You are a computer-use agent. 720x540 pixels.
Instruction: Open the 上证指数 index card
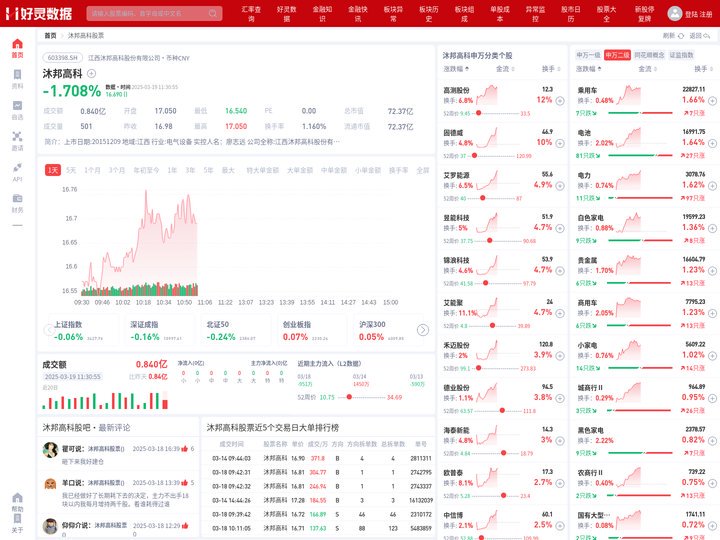click(82, 331)
